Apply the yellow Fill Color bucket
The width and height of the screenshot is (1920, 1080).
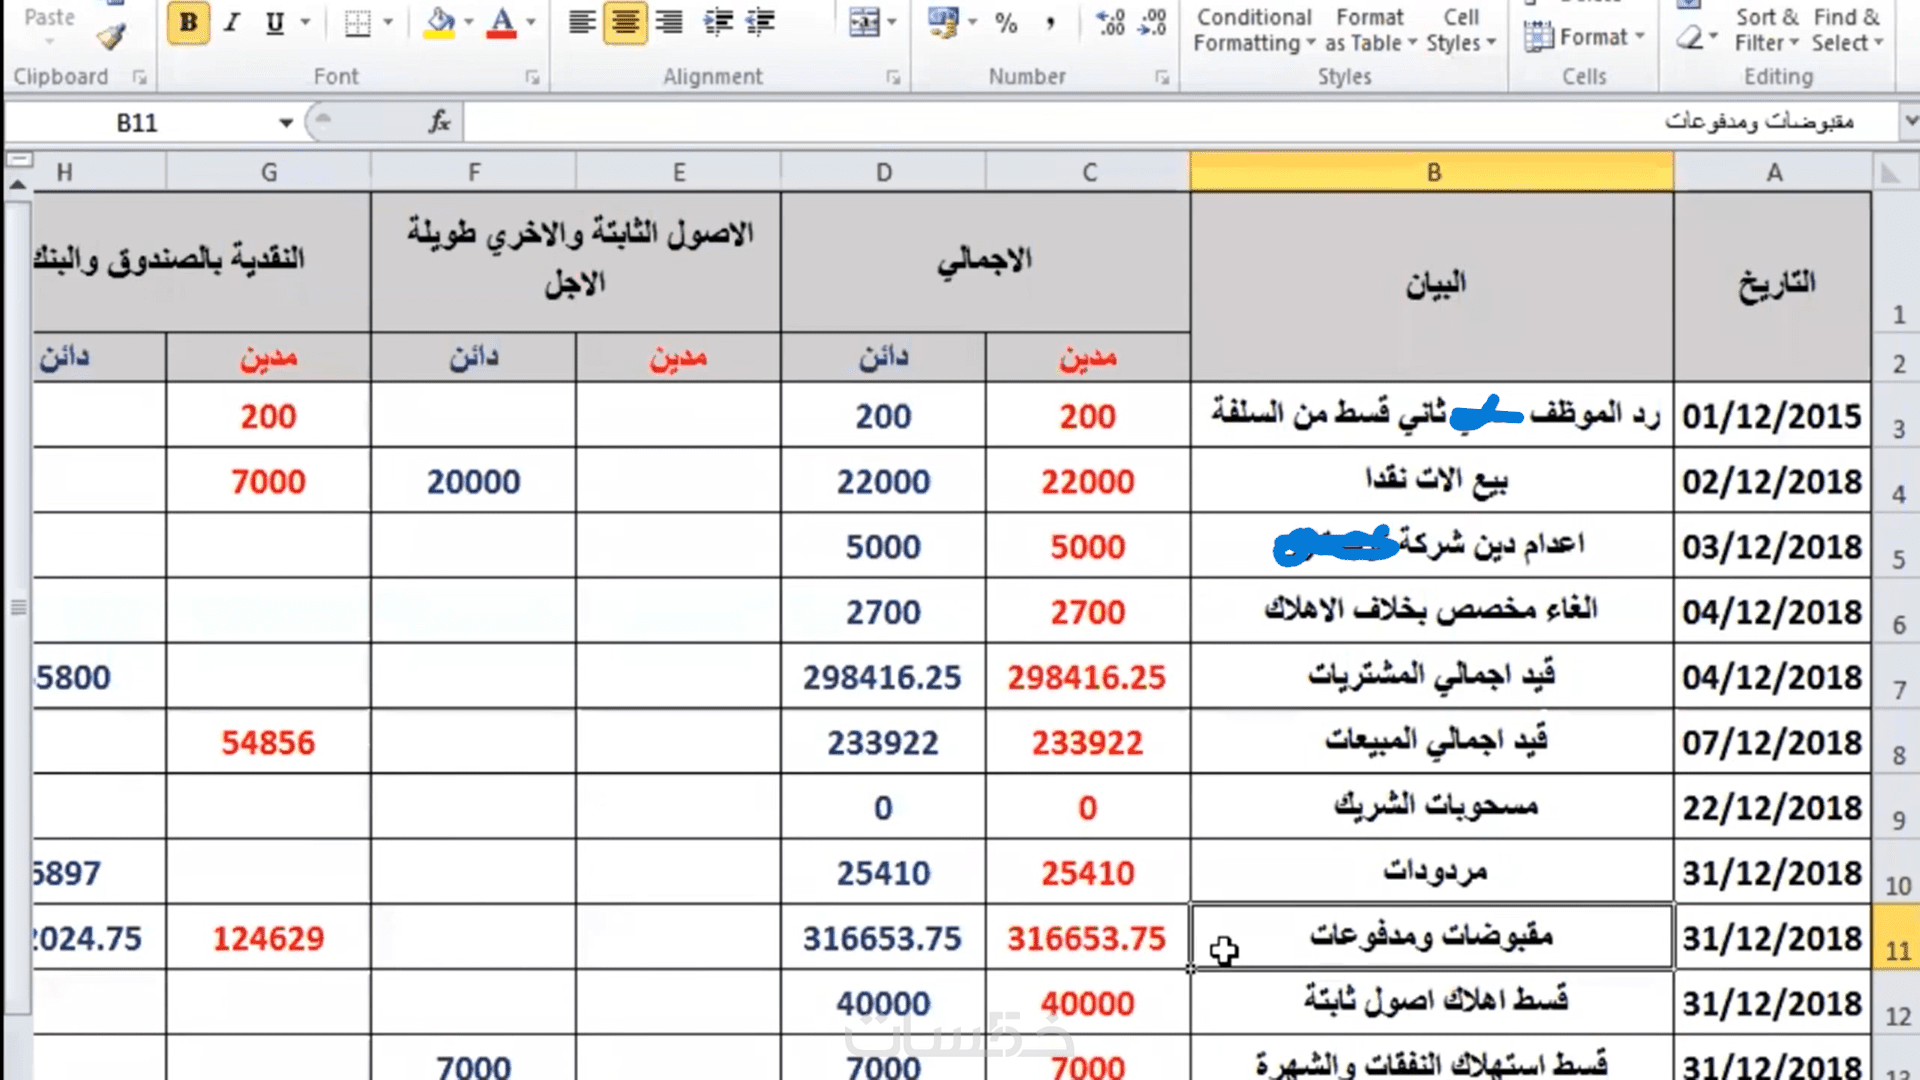[x=440, y=22]
